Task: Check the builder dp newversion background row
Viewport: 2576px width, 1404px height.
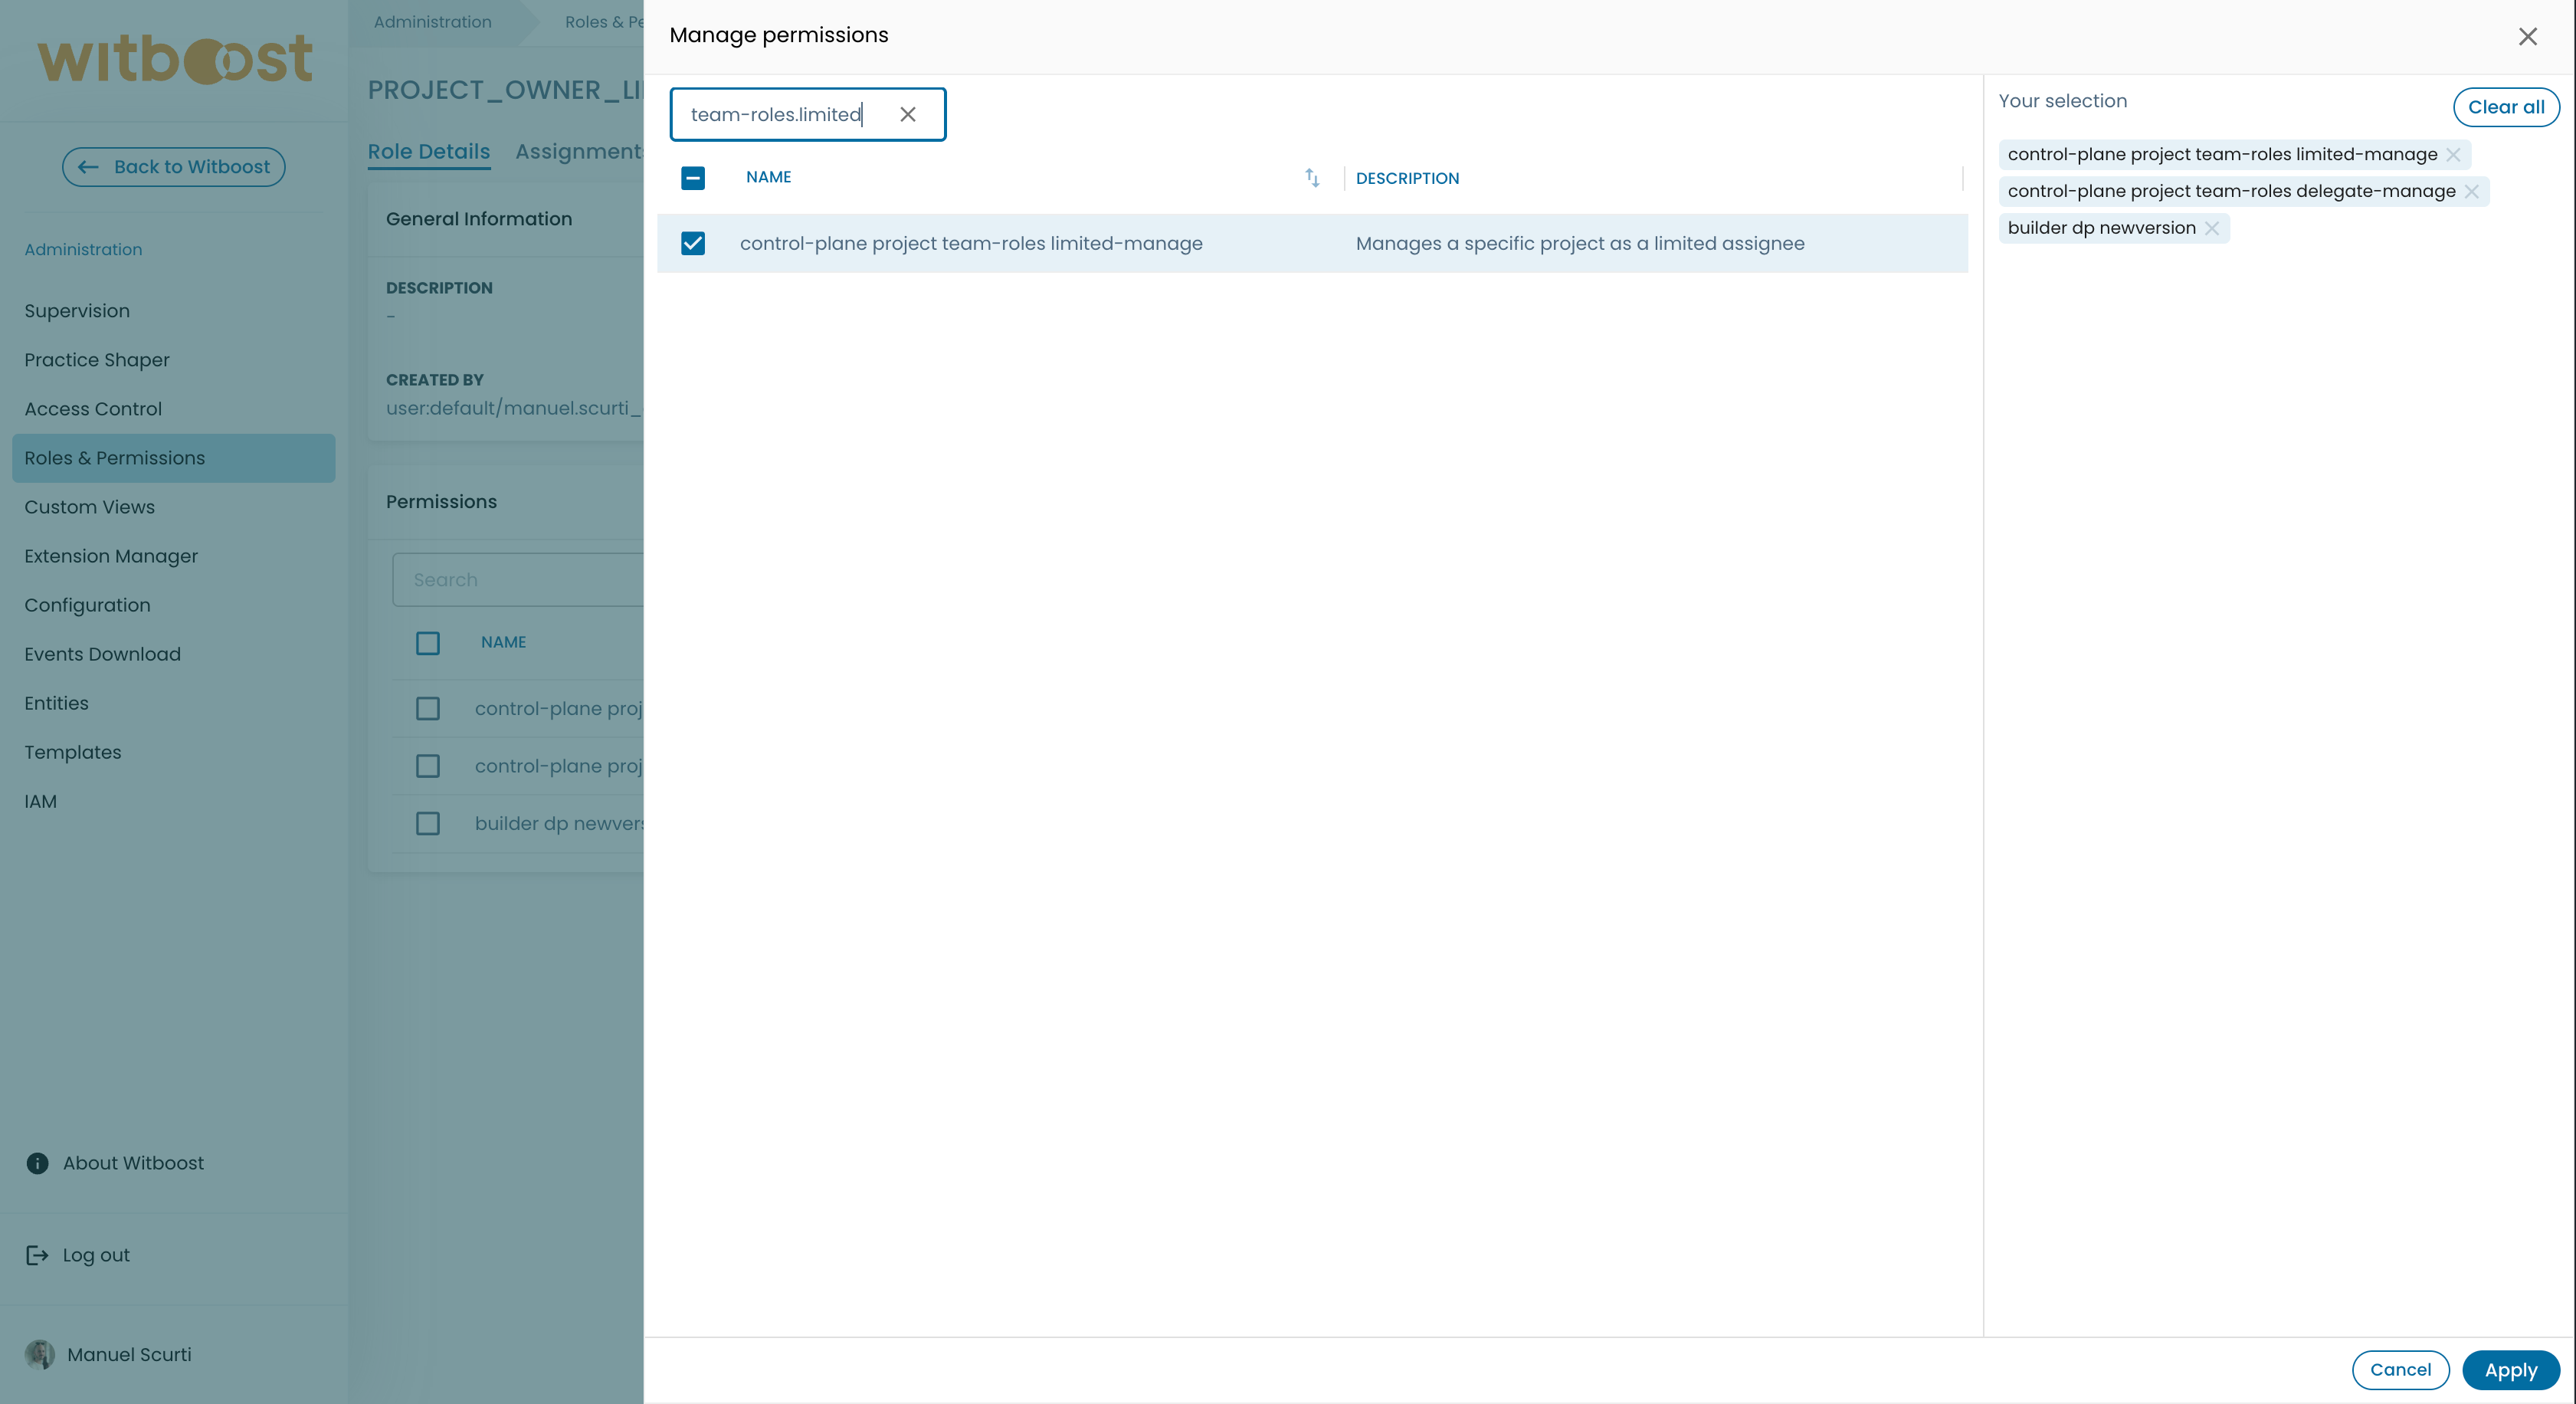Action: (x=427, y=823)
